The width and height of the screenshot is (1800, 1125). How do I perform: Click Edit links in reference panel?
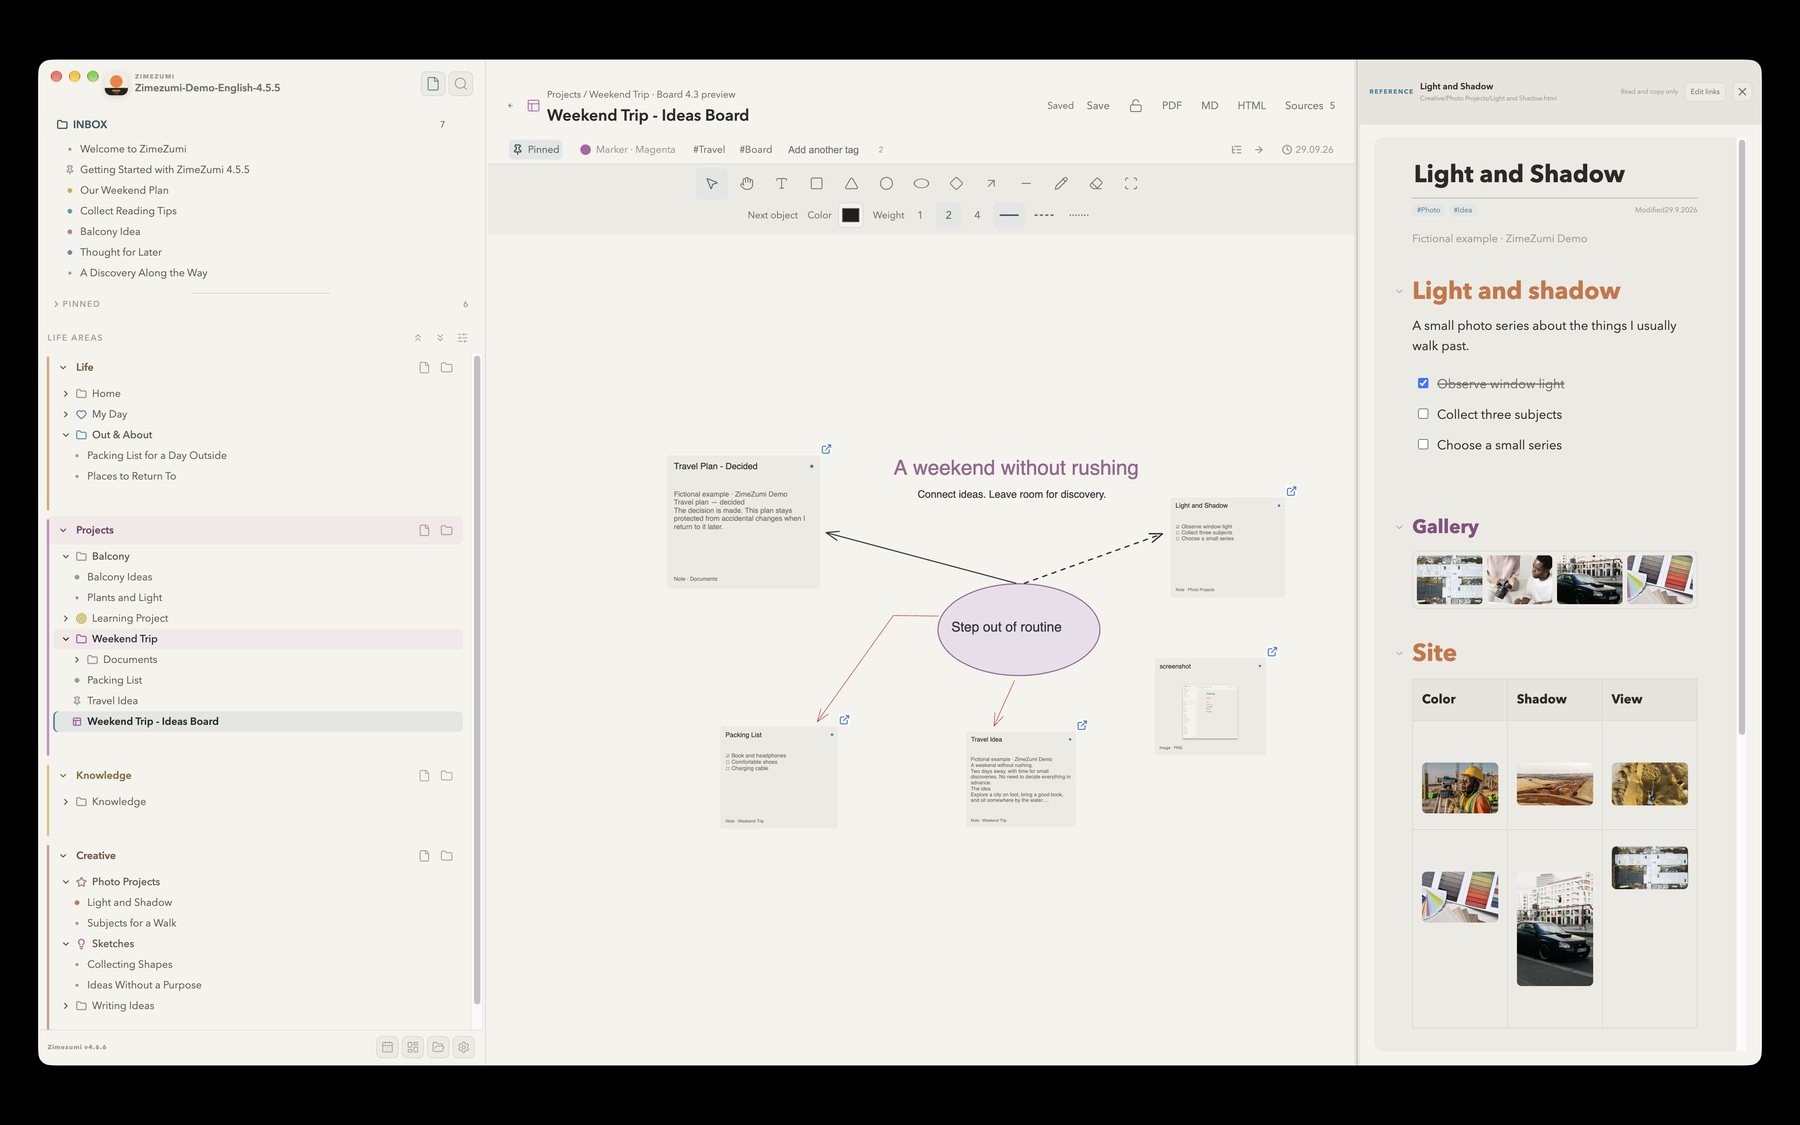(x=1705, y=92)
